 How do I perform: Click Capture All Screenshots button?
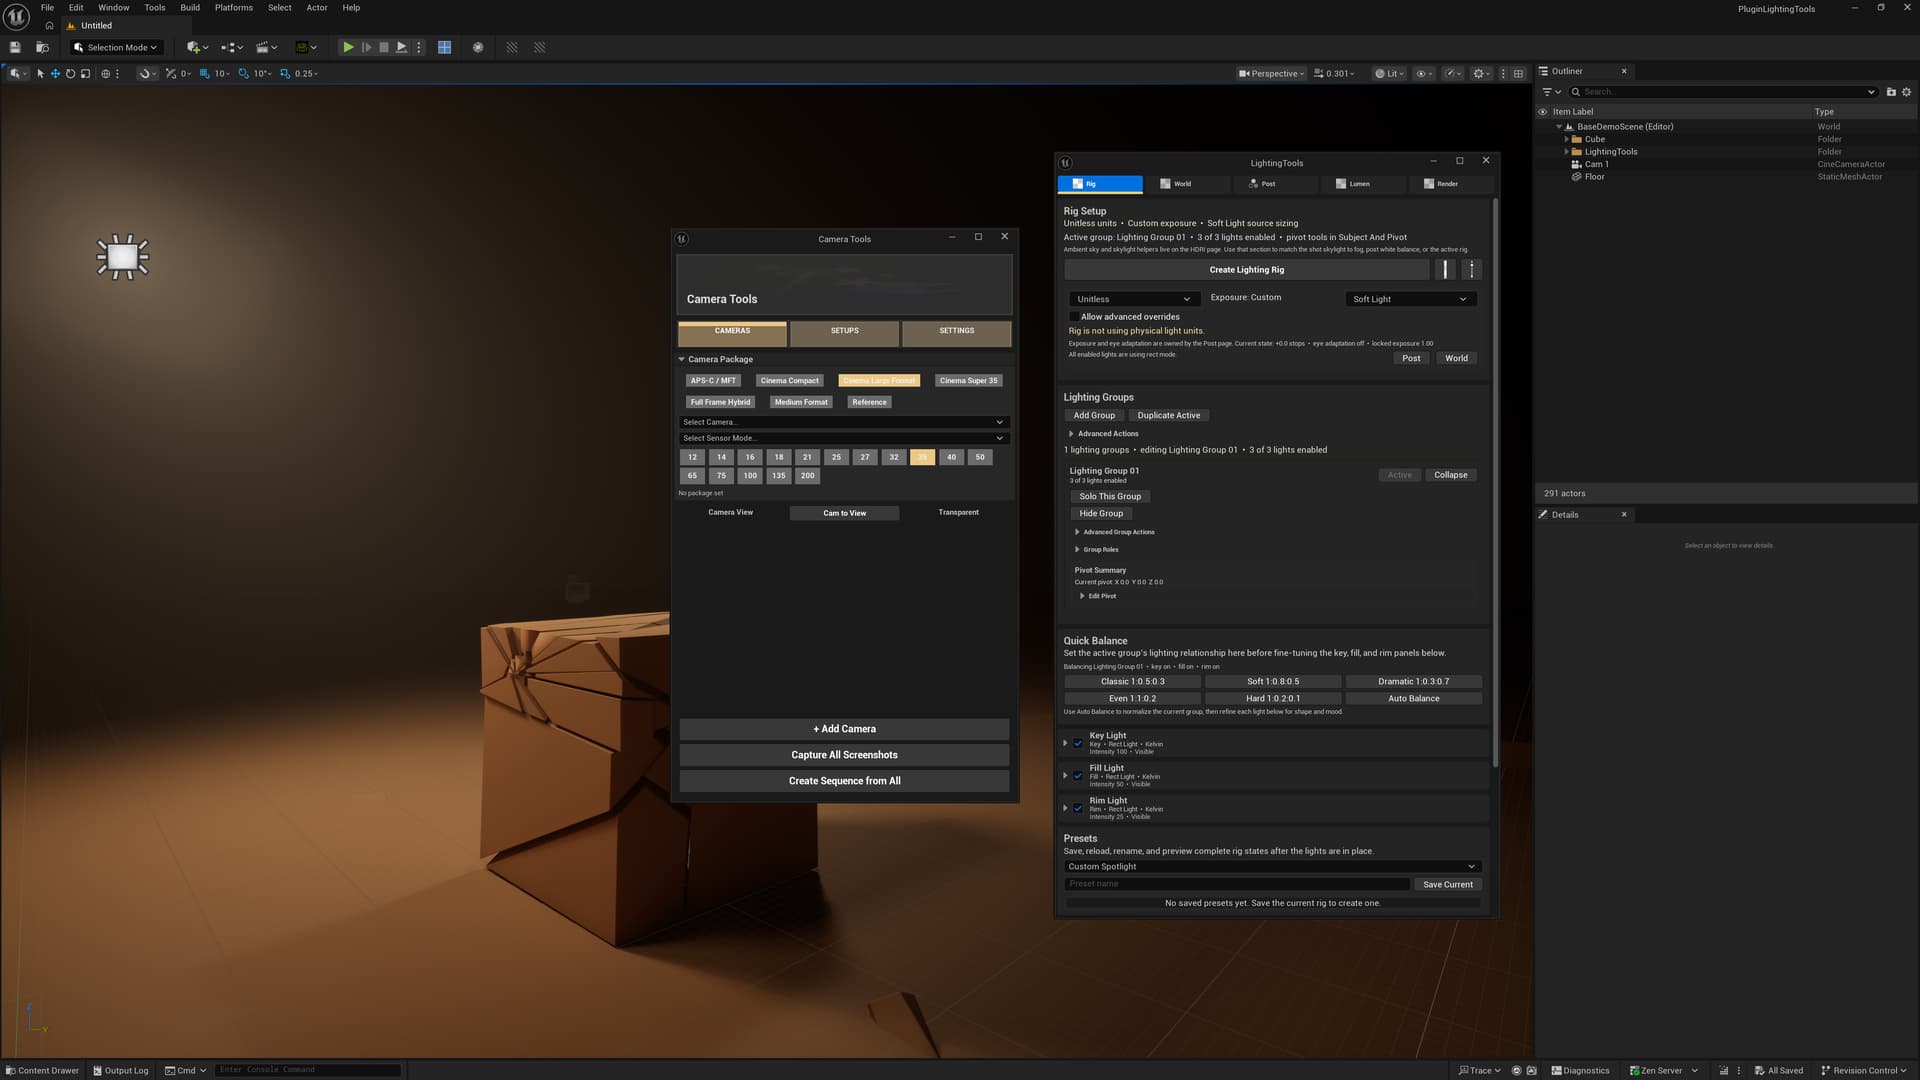tap(844, 755)
